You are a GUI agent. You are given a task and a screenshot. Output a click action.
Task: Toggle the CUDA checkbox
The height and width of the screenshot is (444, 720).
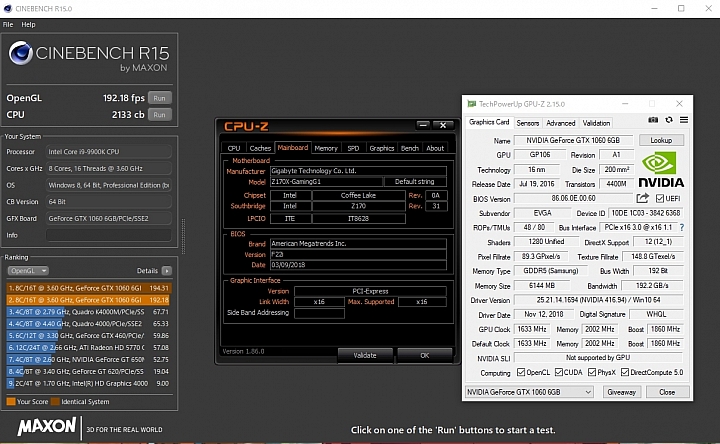coord(558,372)
